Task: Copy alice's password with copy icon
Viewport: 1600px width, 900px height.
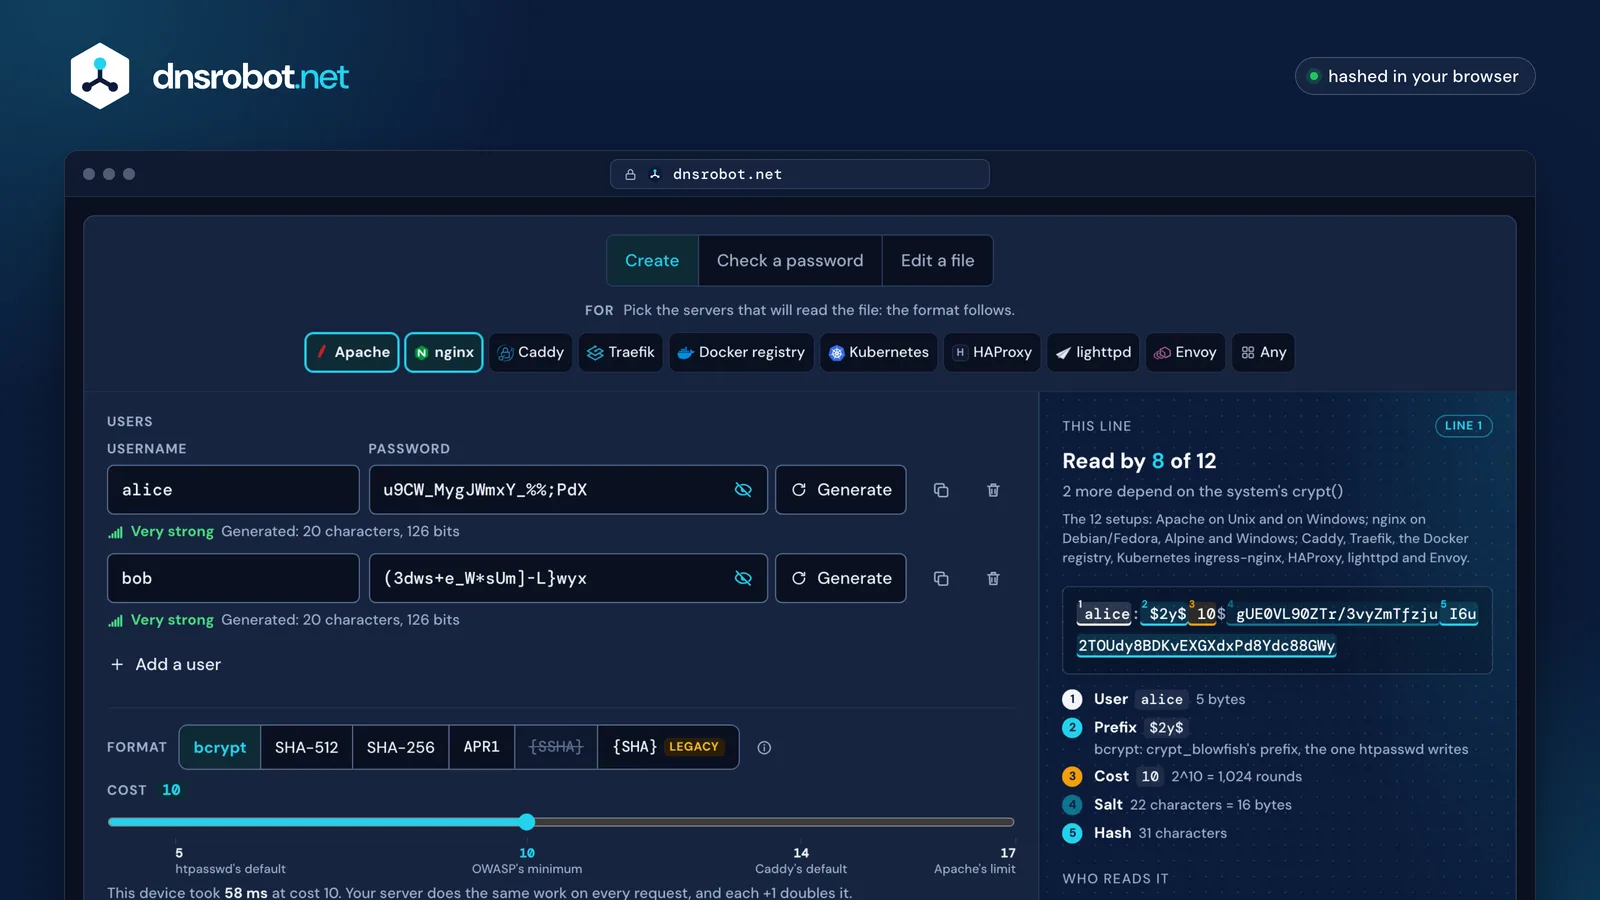Action: point(941,490)
